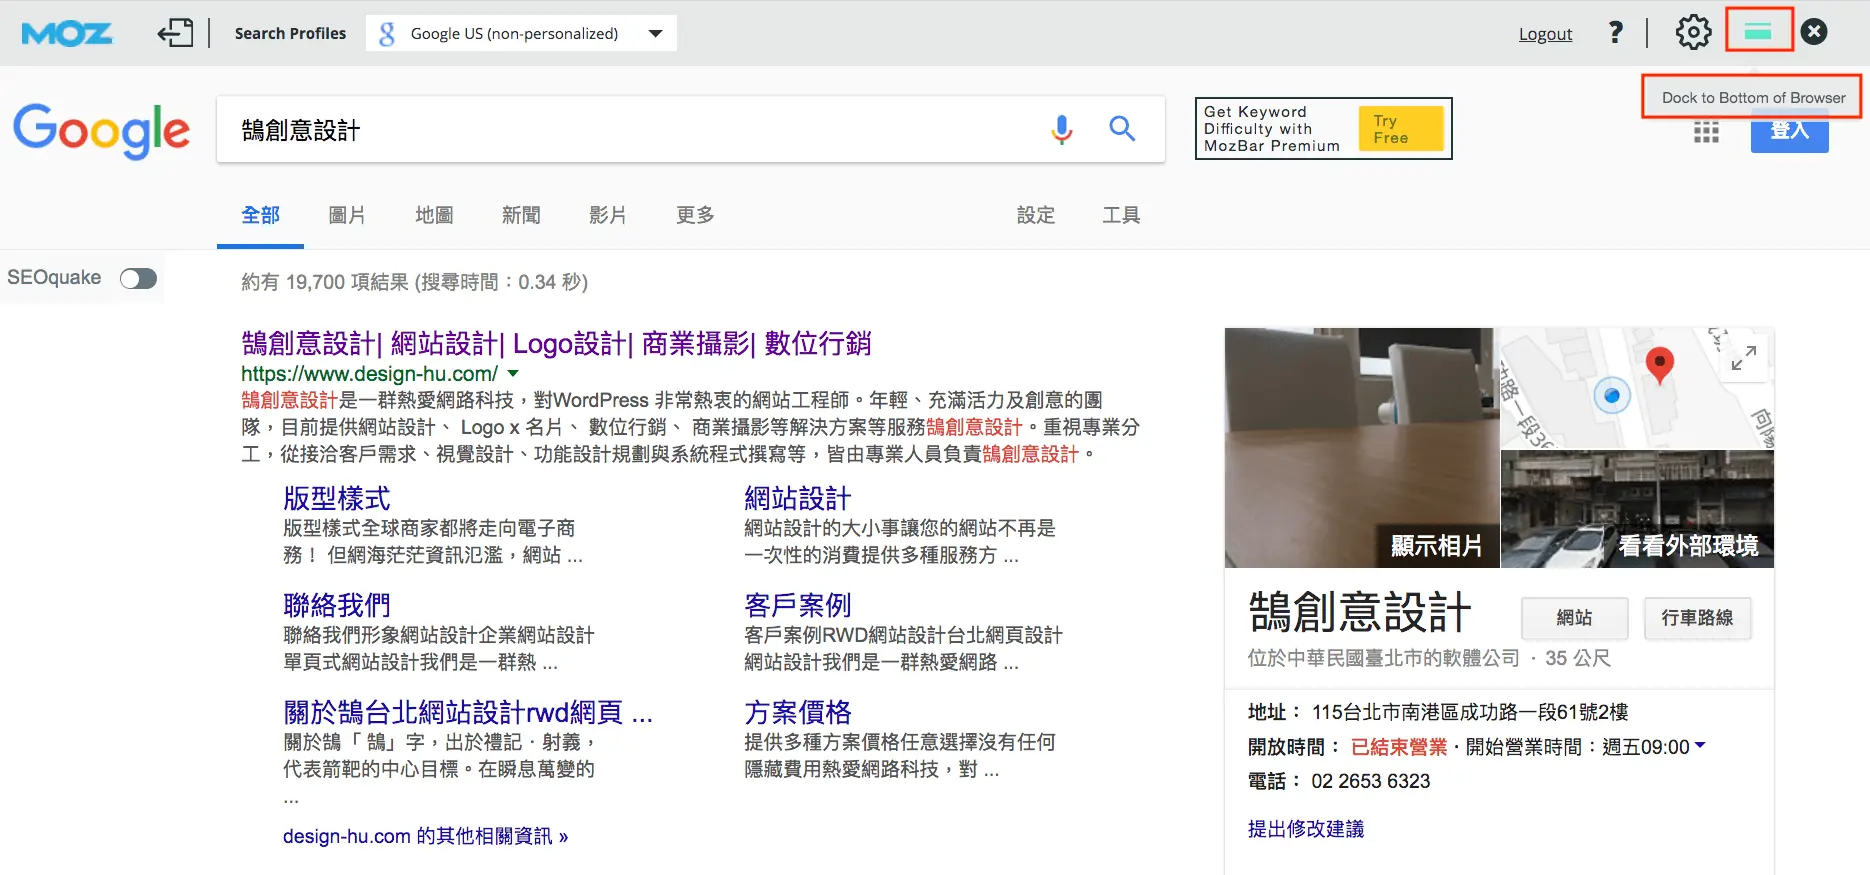This screenshot has height=875, width=1870.
Task: Open the 方案價格 sitelink
Action: pyautogui.click(x=798, y=712)
